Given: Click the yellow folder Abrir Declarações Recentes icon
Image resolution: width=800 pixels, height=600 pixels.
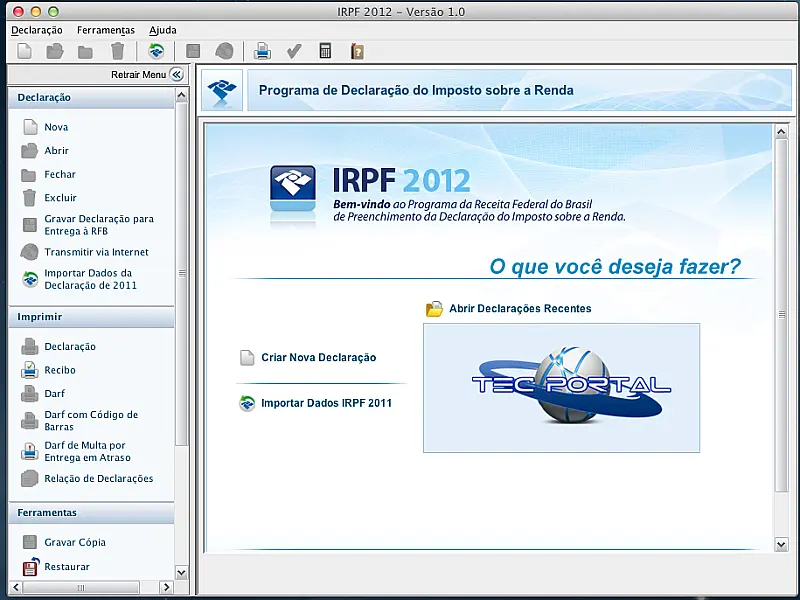Looking at the screenshot, I should pyautogui.click(x=434, y=309).
